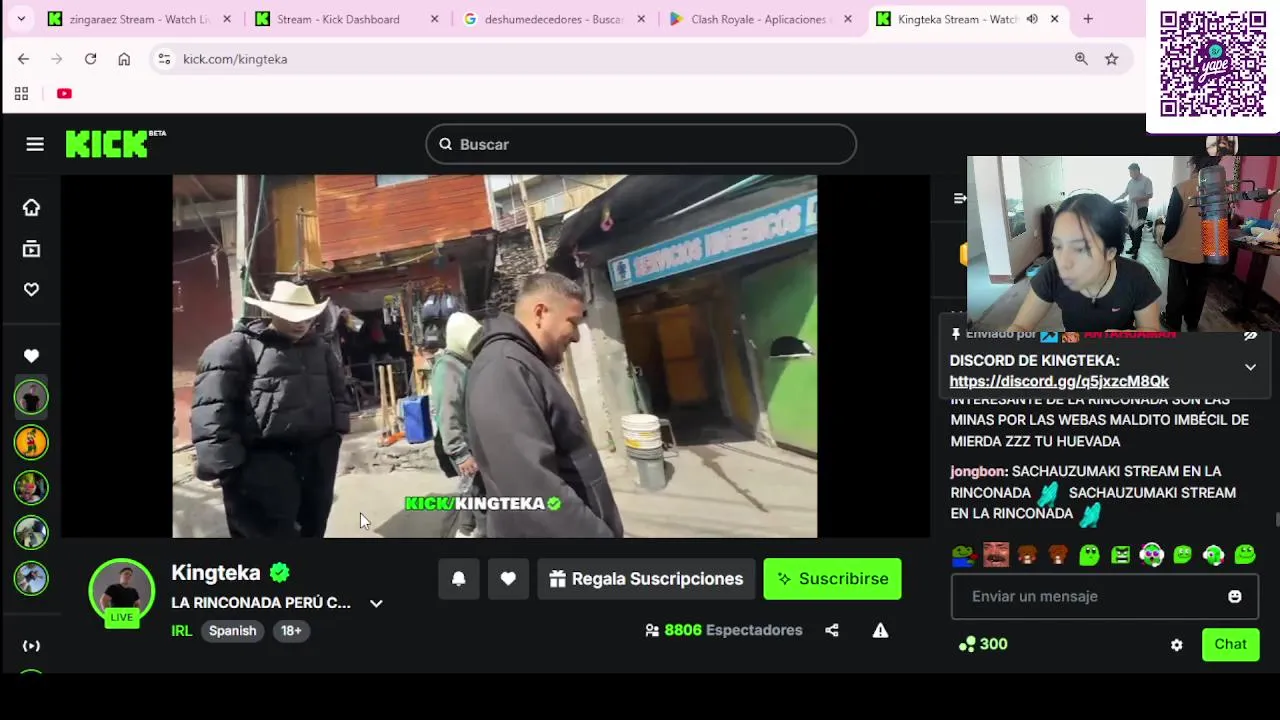Screen dimensions: 1280x720
Task: Click the IRL category link
Action: coord(181,631)
